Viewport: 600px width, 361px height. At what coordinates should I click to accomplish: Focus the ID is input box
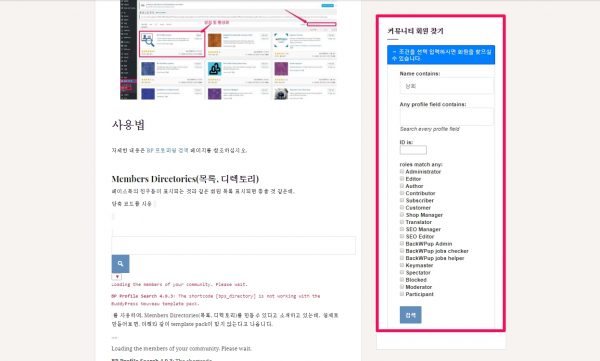point(413,150)
